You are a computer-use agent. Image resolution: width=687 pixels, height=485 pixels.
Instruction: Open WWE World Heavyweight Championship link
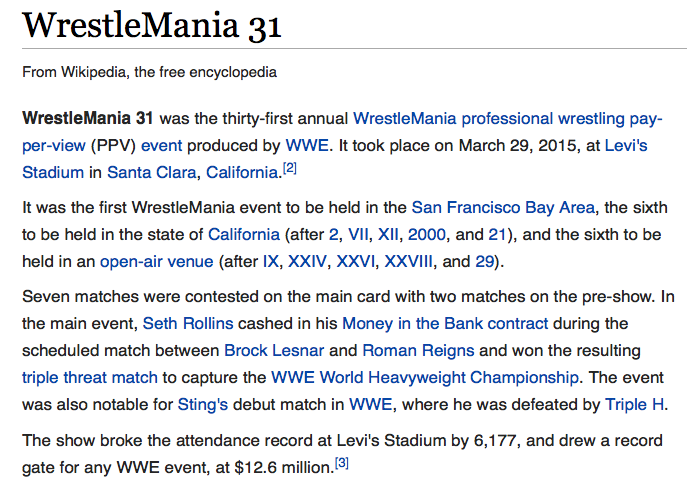click(425, 378)
